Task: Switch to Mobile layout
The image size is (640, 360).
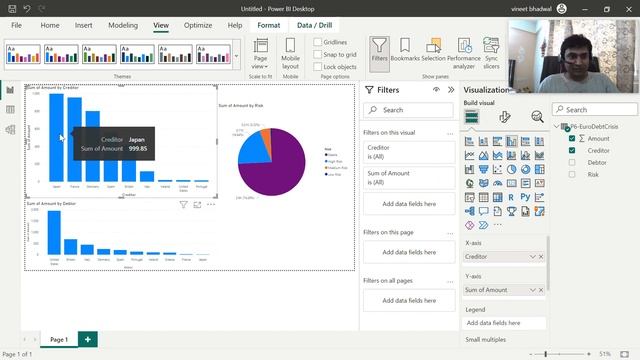Action: 290,53
